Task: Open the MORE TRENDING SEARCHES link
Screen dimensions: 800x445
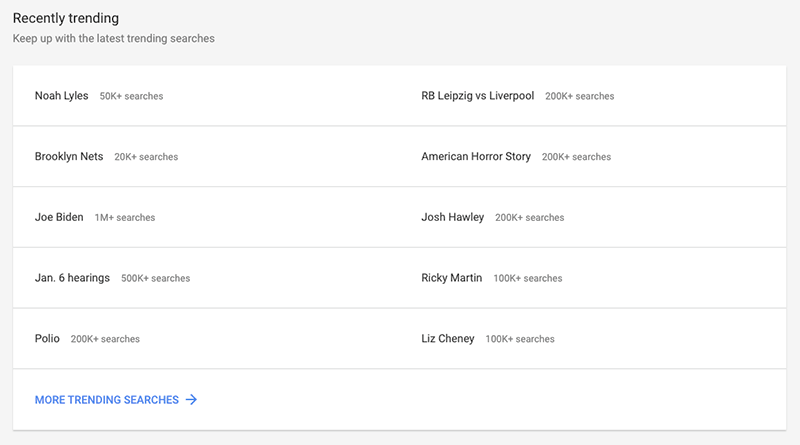Action: pos(116,400)
